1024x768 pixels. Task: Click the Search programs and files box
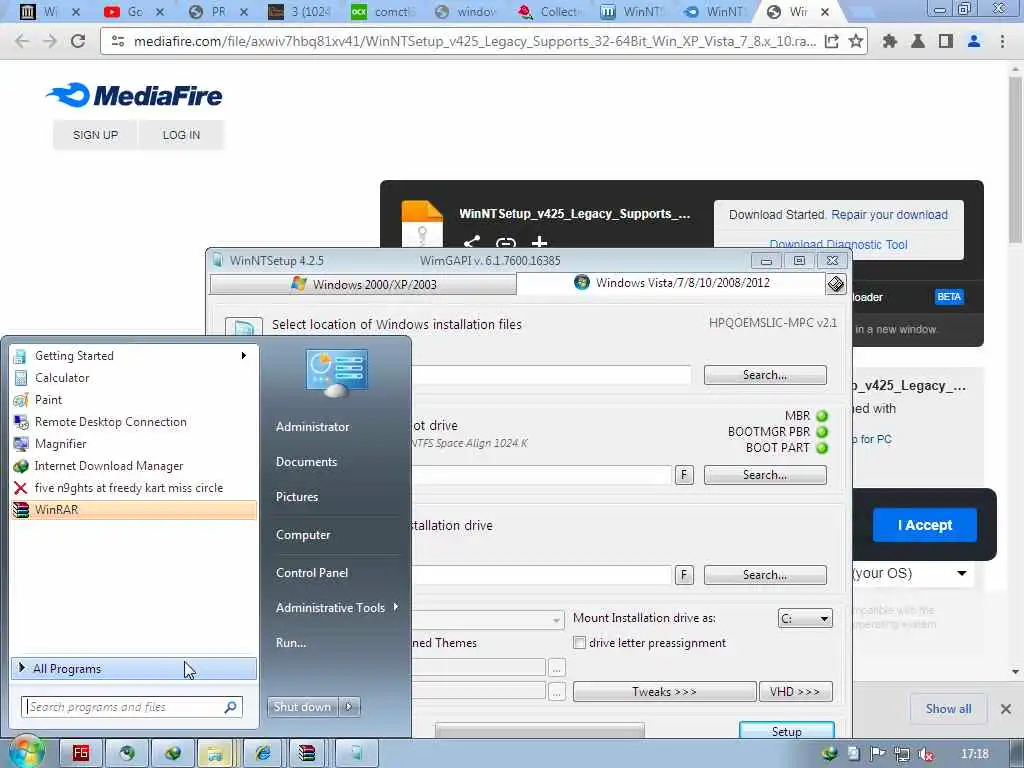[132, 707]
